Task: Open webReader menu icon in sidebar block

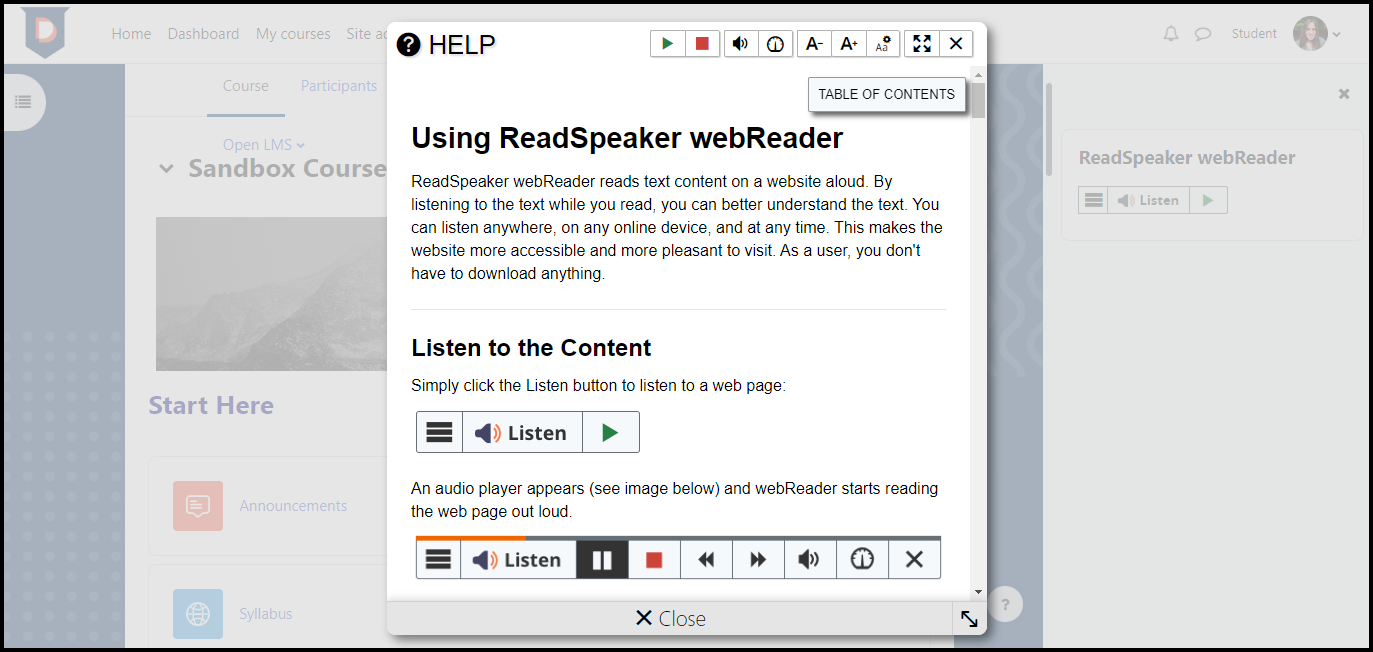Action: coord(1094,201)
